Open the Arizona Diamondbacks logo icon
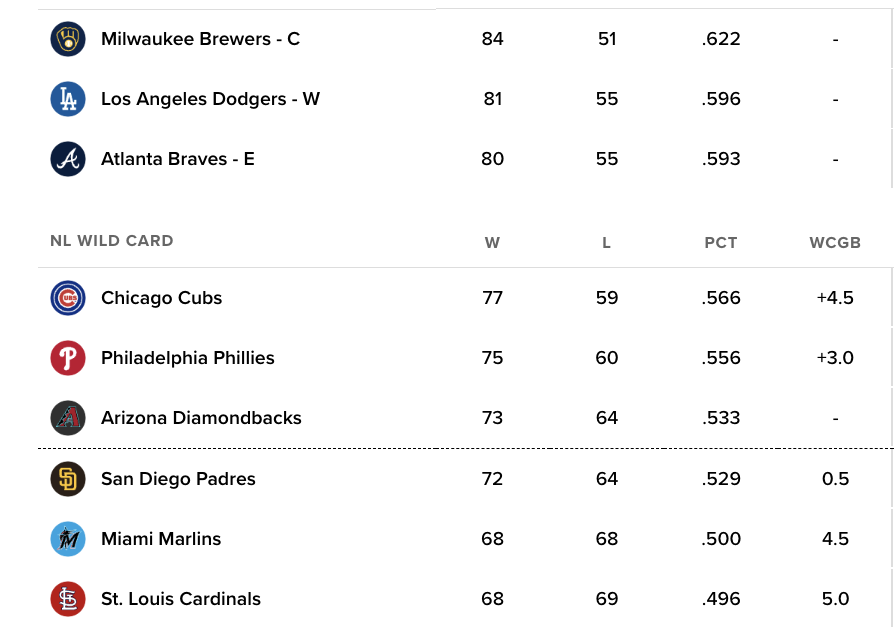This screenshot has width=894, height=628. coord(68,418)
